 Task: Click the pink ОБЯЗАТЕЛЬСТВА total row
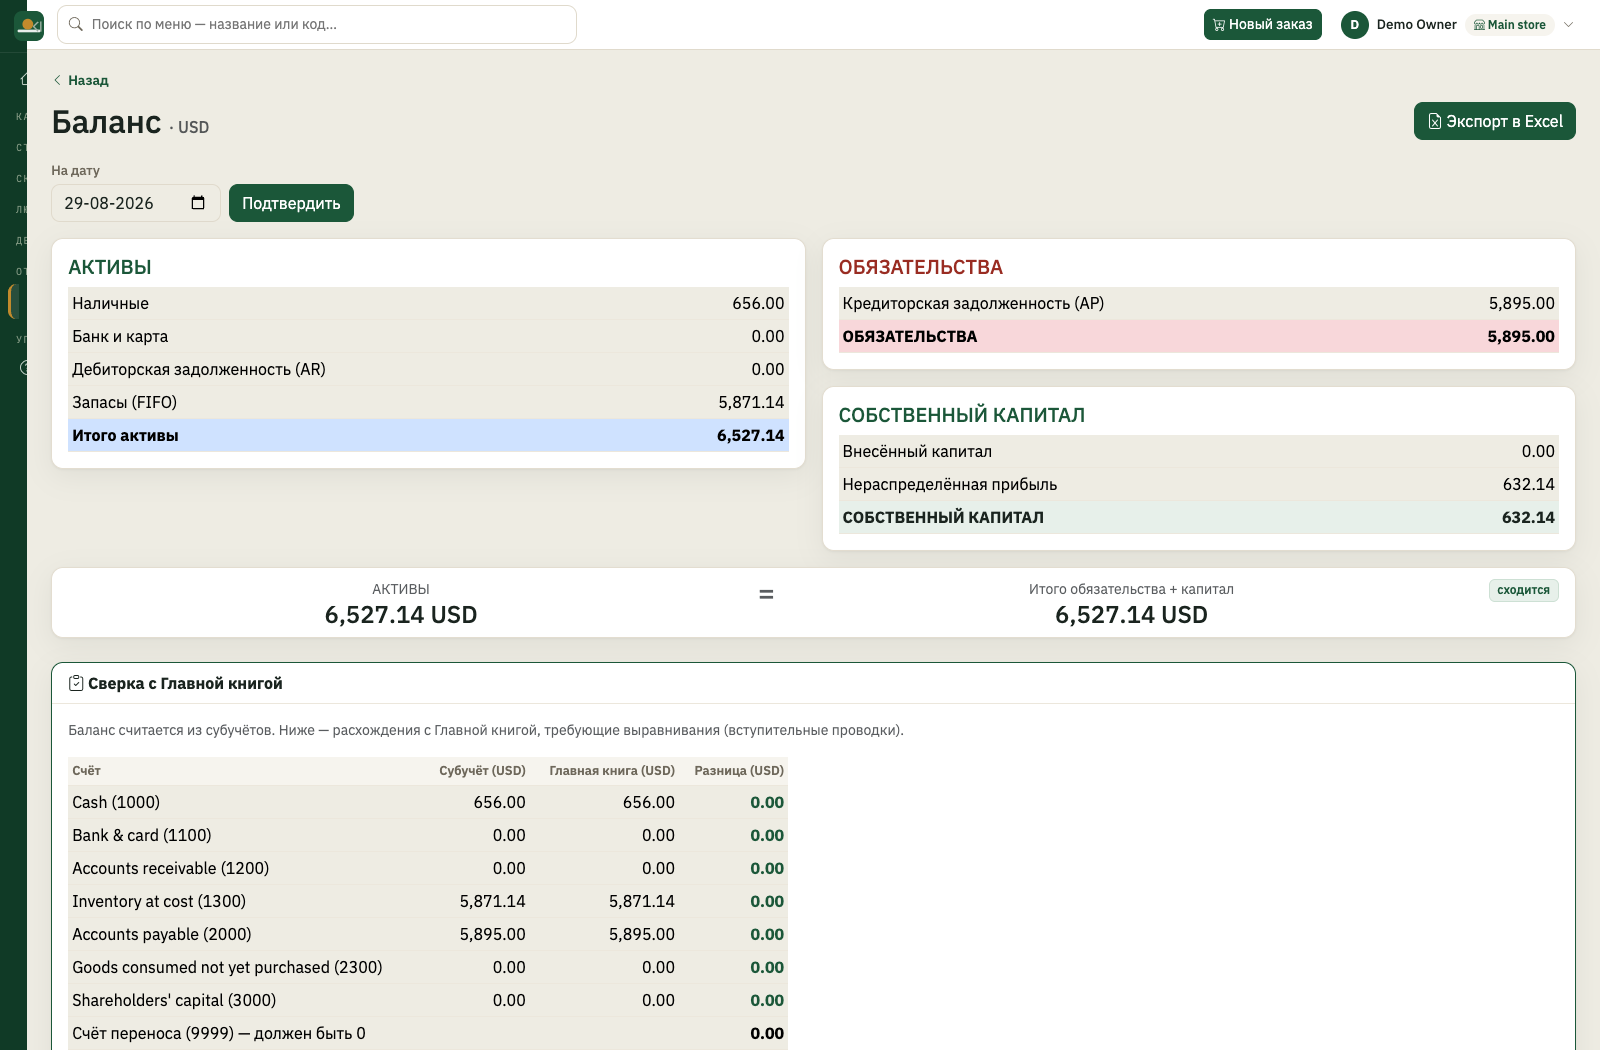point(1198,336)
